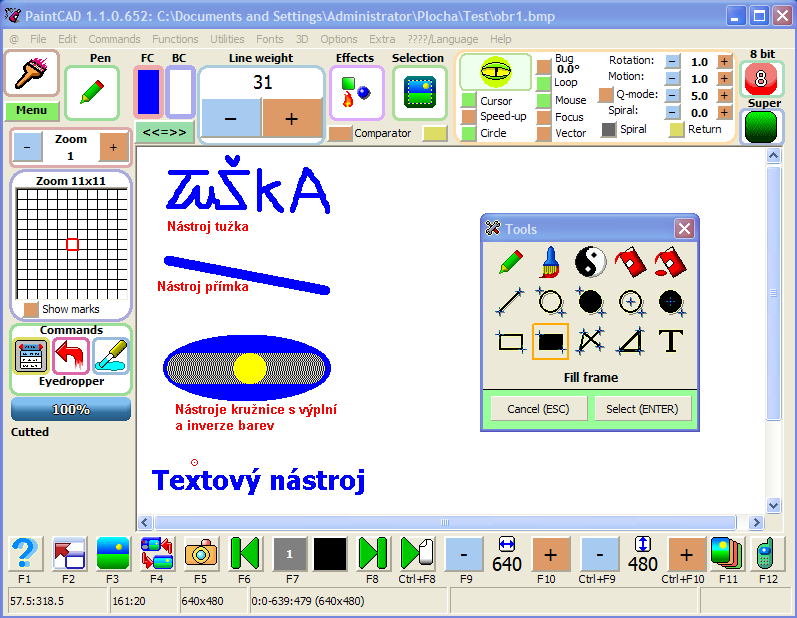
Task: Open the Functions menu
Action: point(175,39)
